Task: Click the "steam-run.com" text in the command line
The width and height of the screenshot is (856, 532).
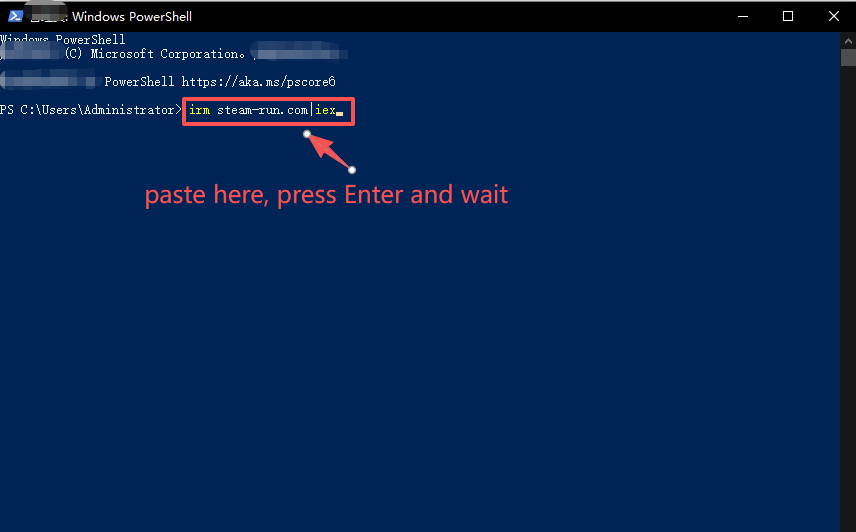Action: (x=263, y=110)
